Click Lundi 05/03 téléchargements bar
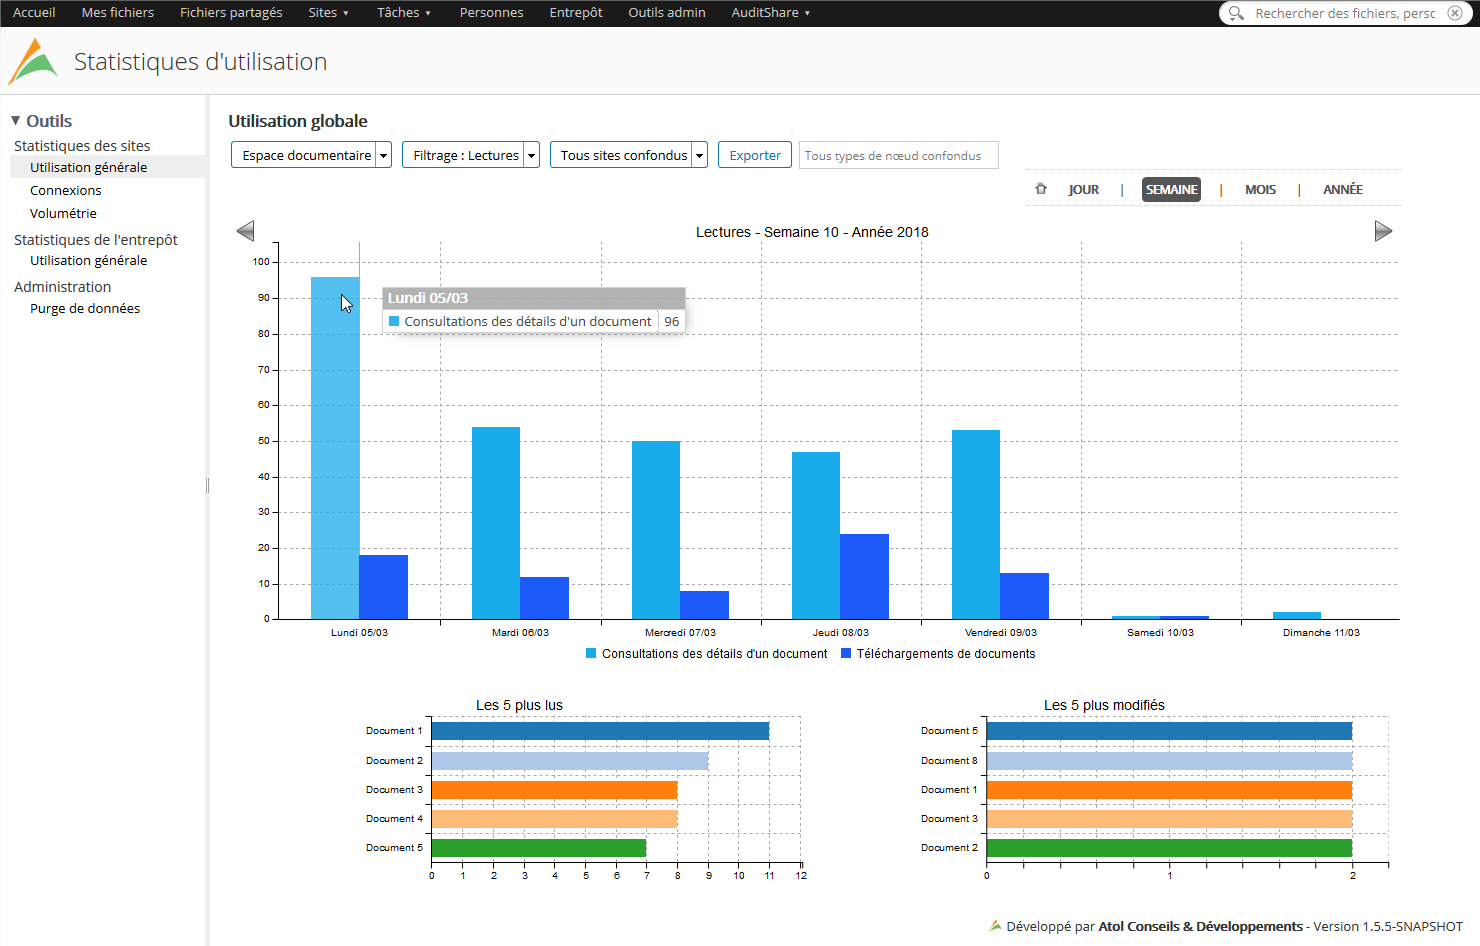This screenshot has height=946, width=1480. 384,587
